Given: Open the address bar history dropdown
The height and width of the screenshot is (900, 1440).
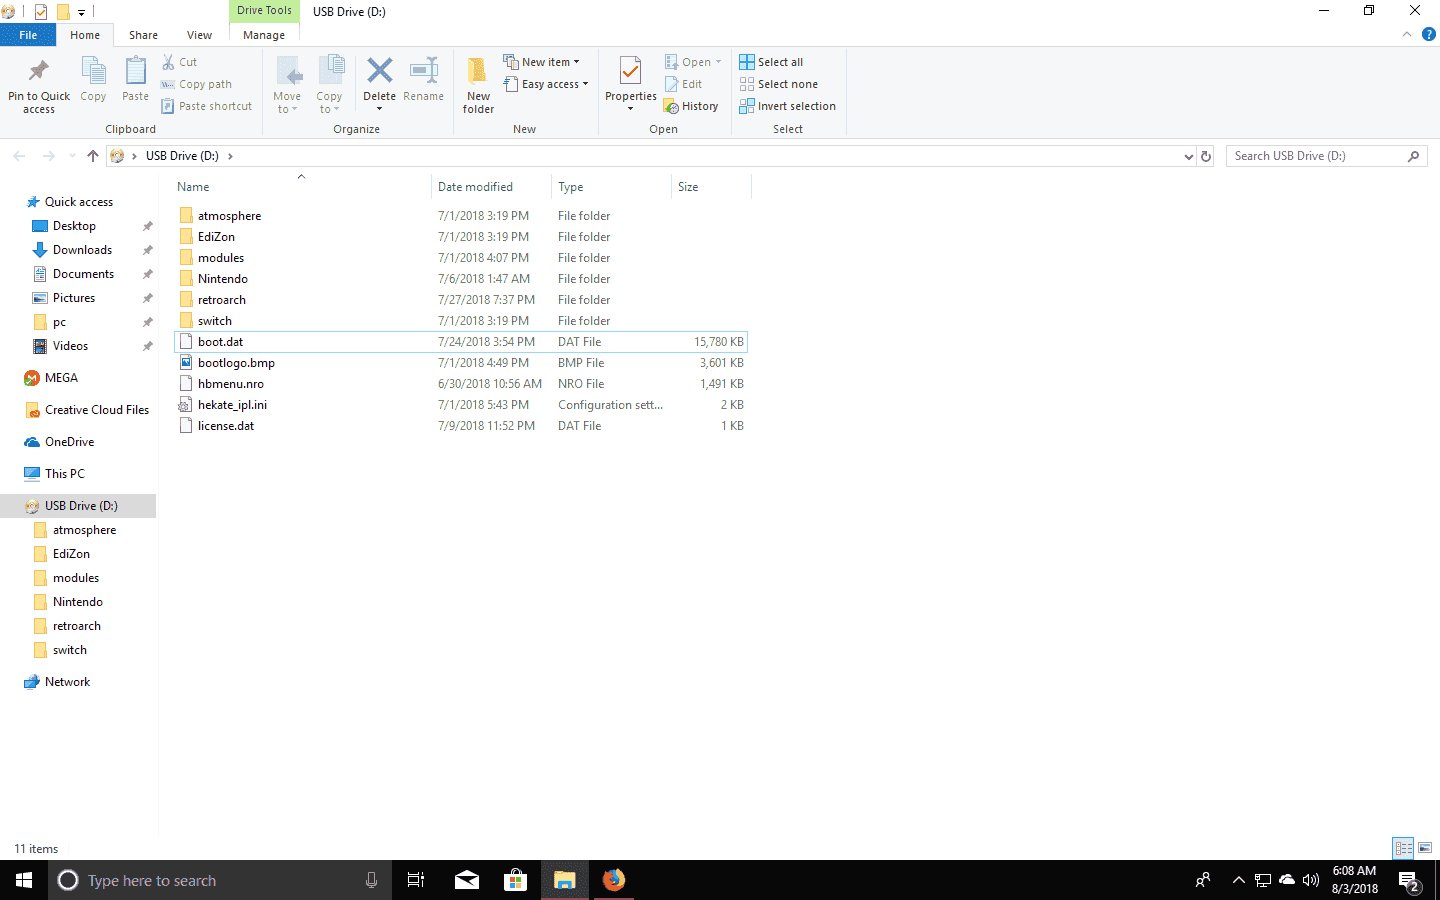Looking at the screenshot, I should (1188, 156).
